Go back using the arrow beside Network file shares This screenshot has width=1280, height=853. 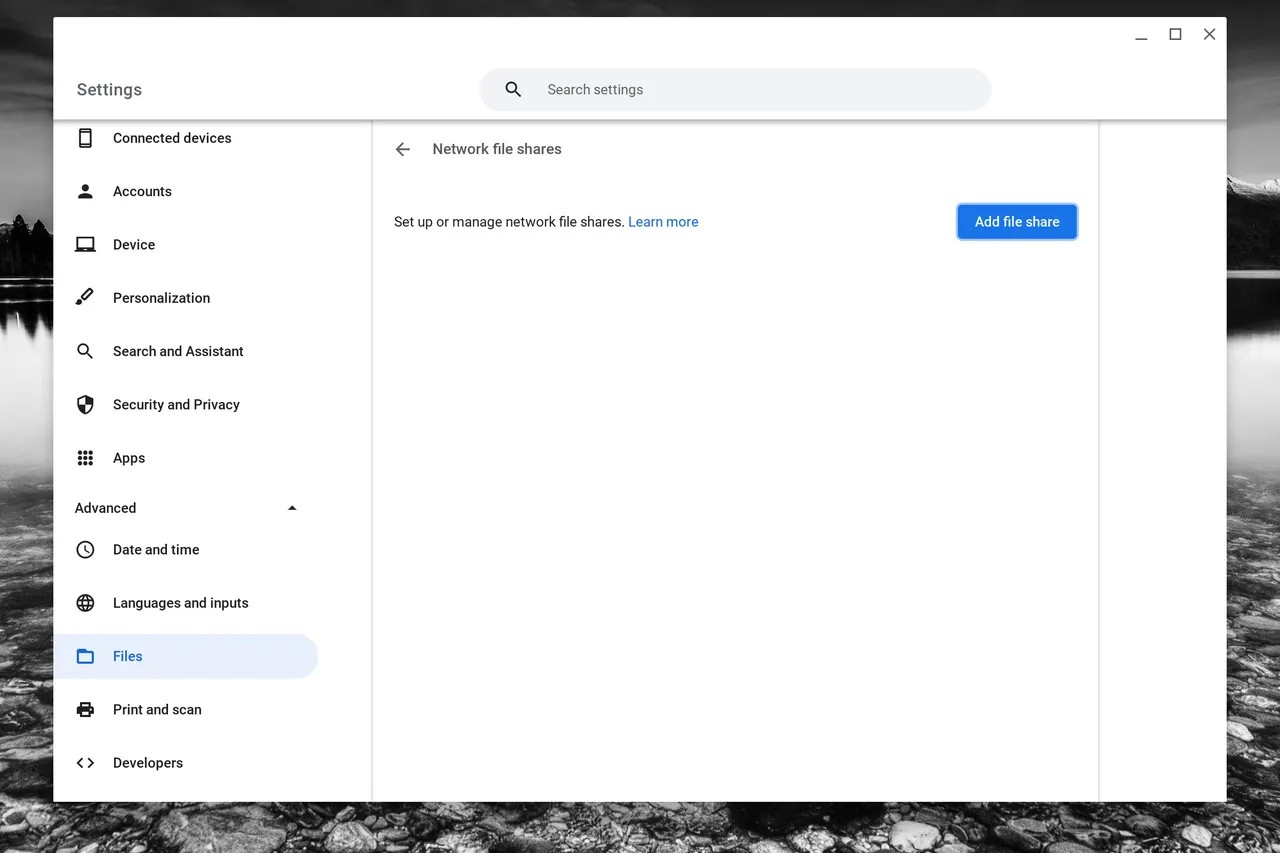[x=403, y=149]
